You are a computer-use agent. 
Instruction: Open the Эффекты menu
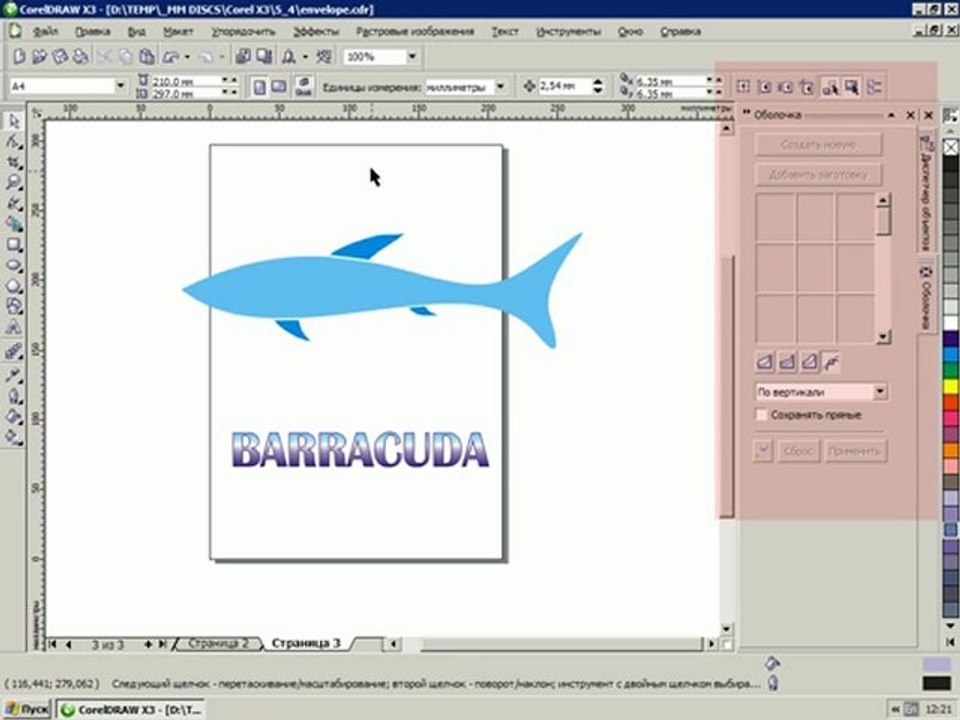click(x=315, y=31)
